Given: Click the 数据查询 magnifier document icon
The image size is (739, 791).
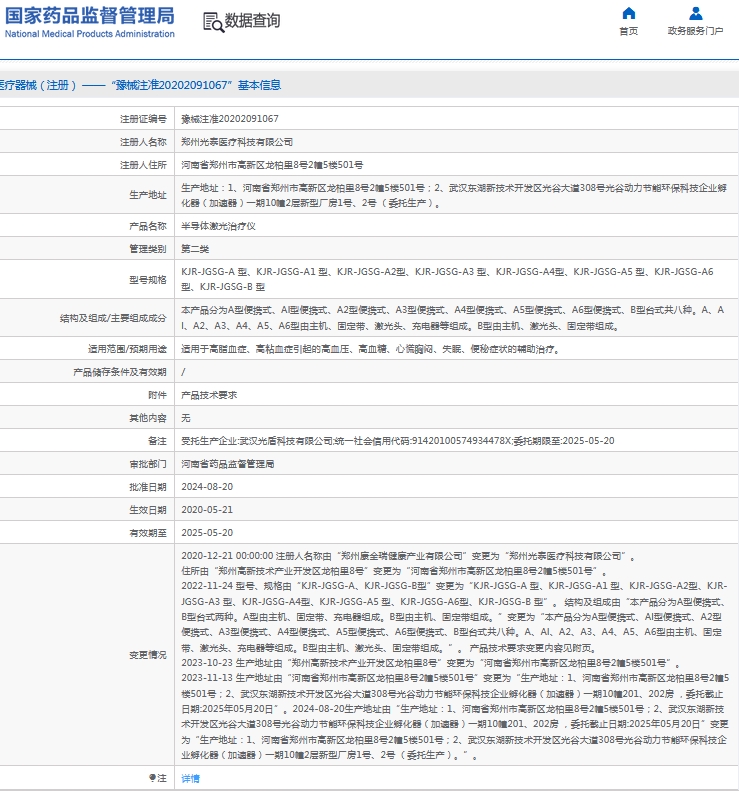Looking at the screenshot, I should pyautogui.click(x=213, y=23).
